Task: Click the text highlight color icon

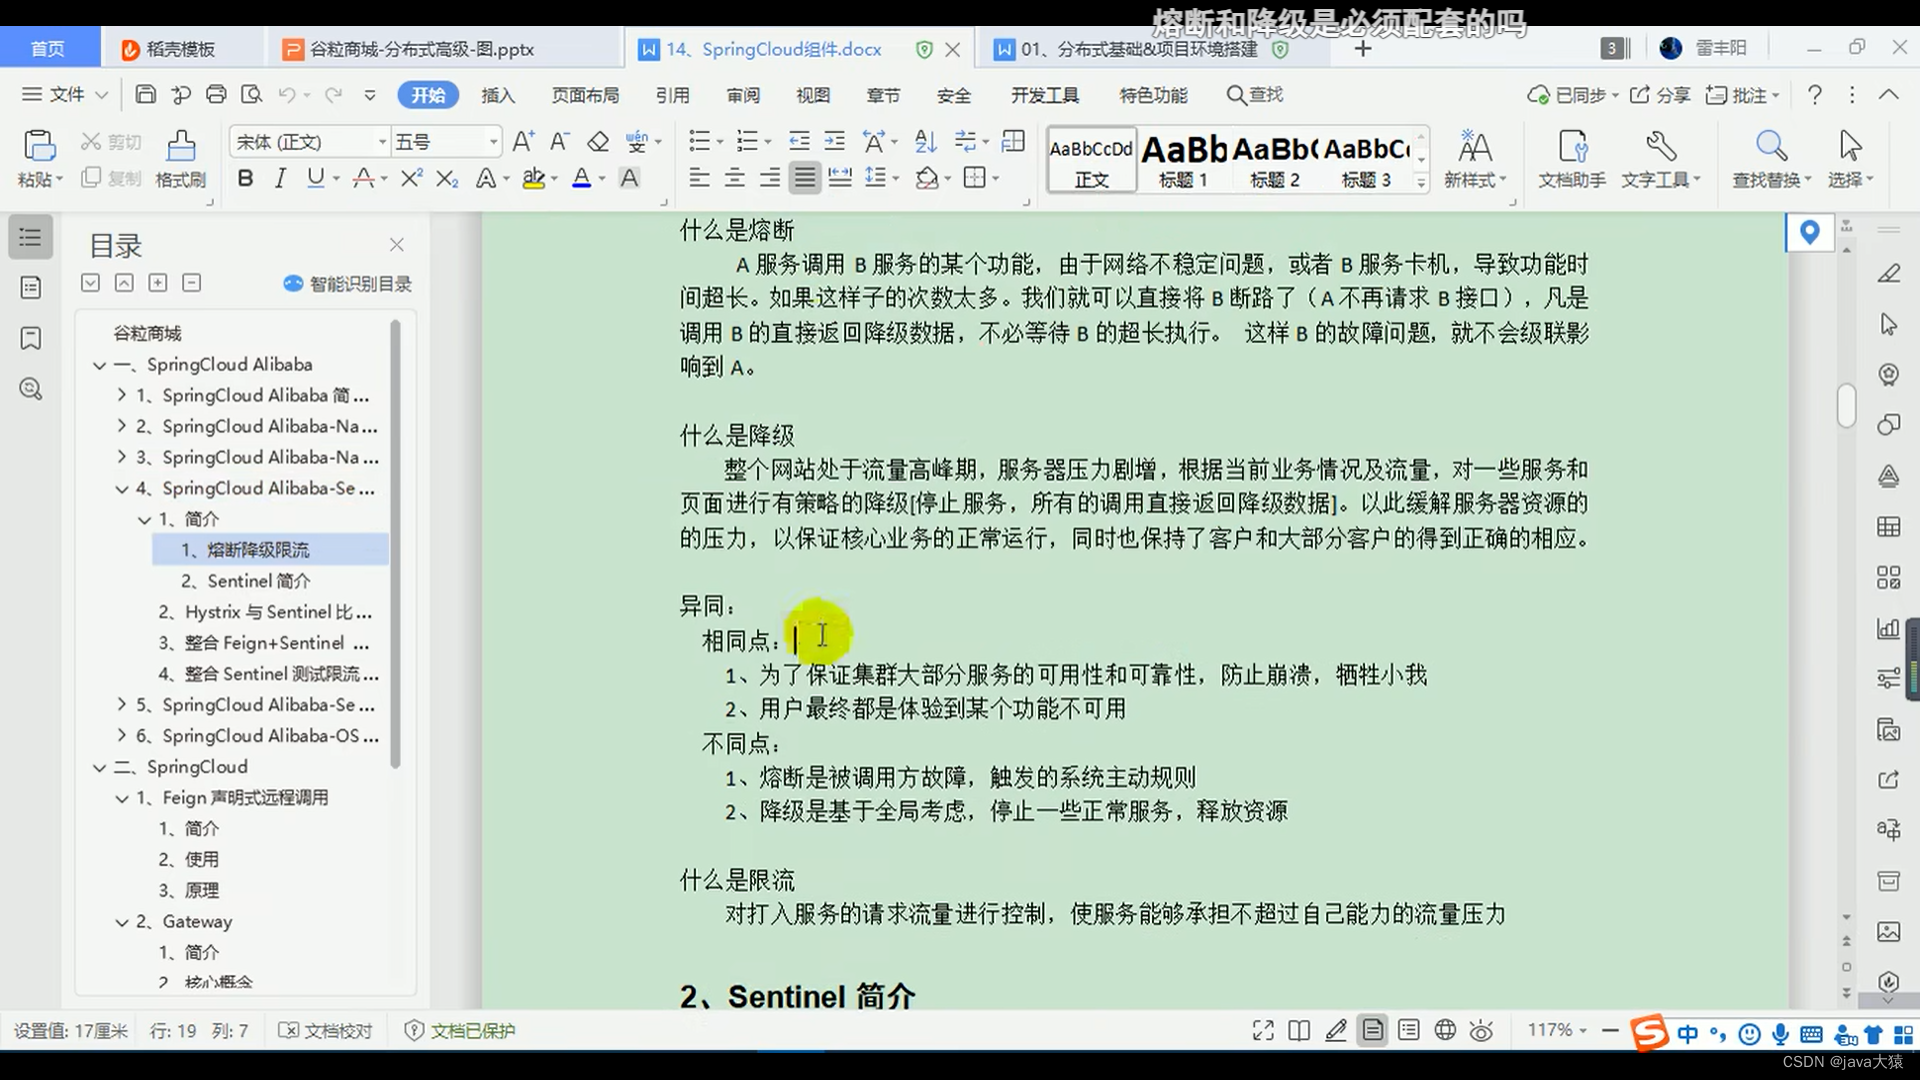Action: 533,179
